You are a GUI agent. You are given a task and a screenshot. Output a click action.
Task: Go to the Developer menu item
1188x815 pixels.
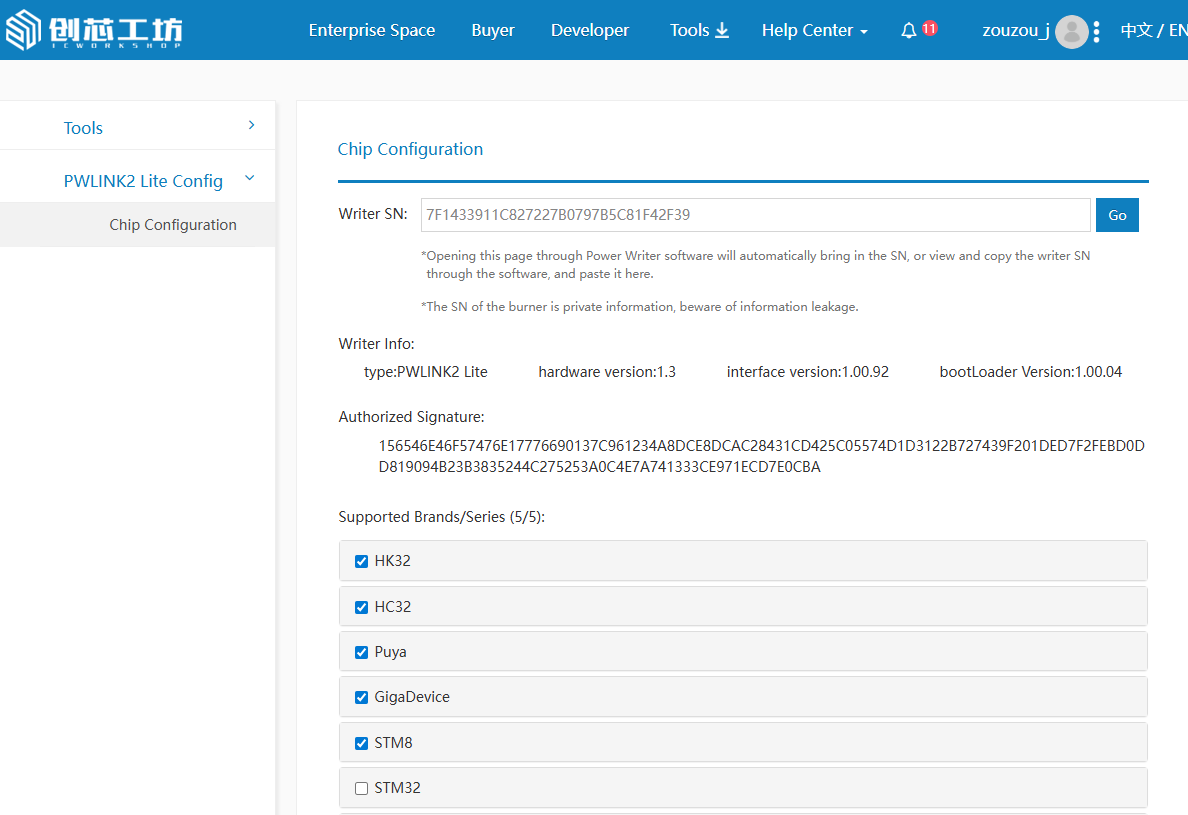[x=590, y=31]
